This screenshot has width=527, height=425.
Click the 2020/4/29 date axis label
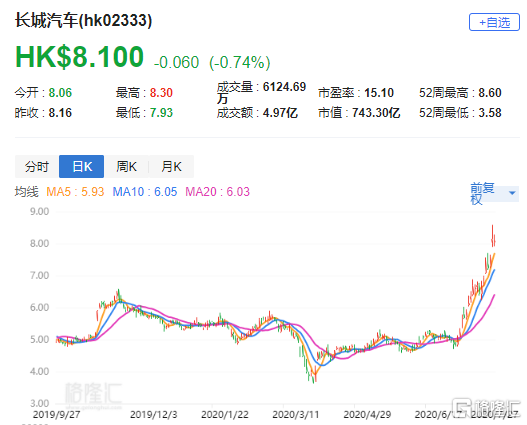(x=367, y=414)
